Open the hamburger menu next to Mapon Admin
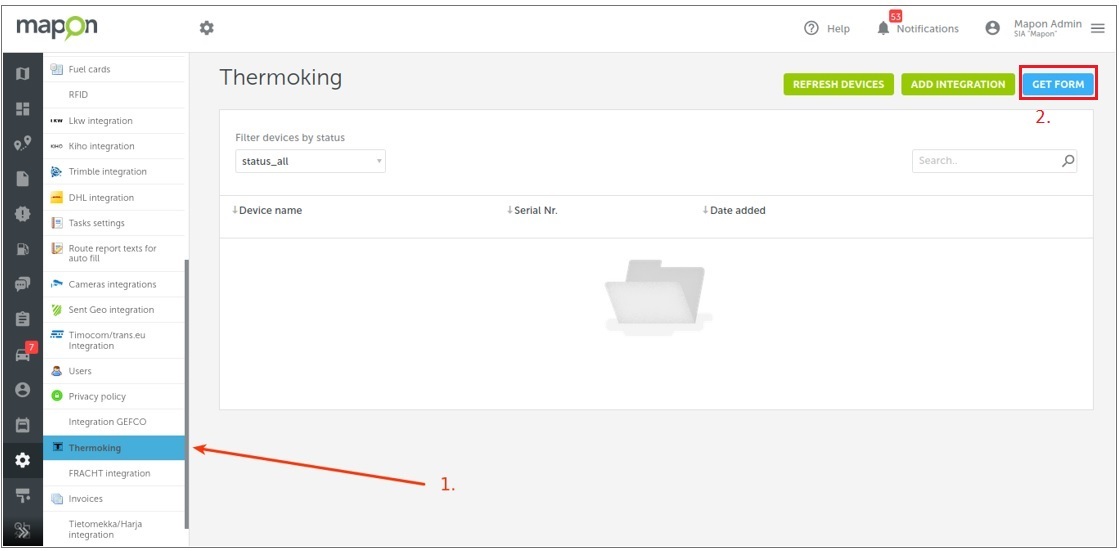Viewport: 1119px width, 551px height. 1098,29
